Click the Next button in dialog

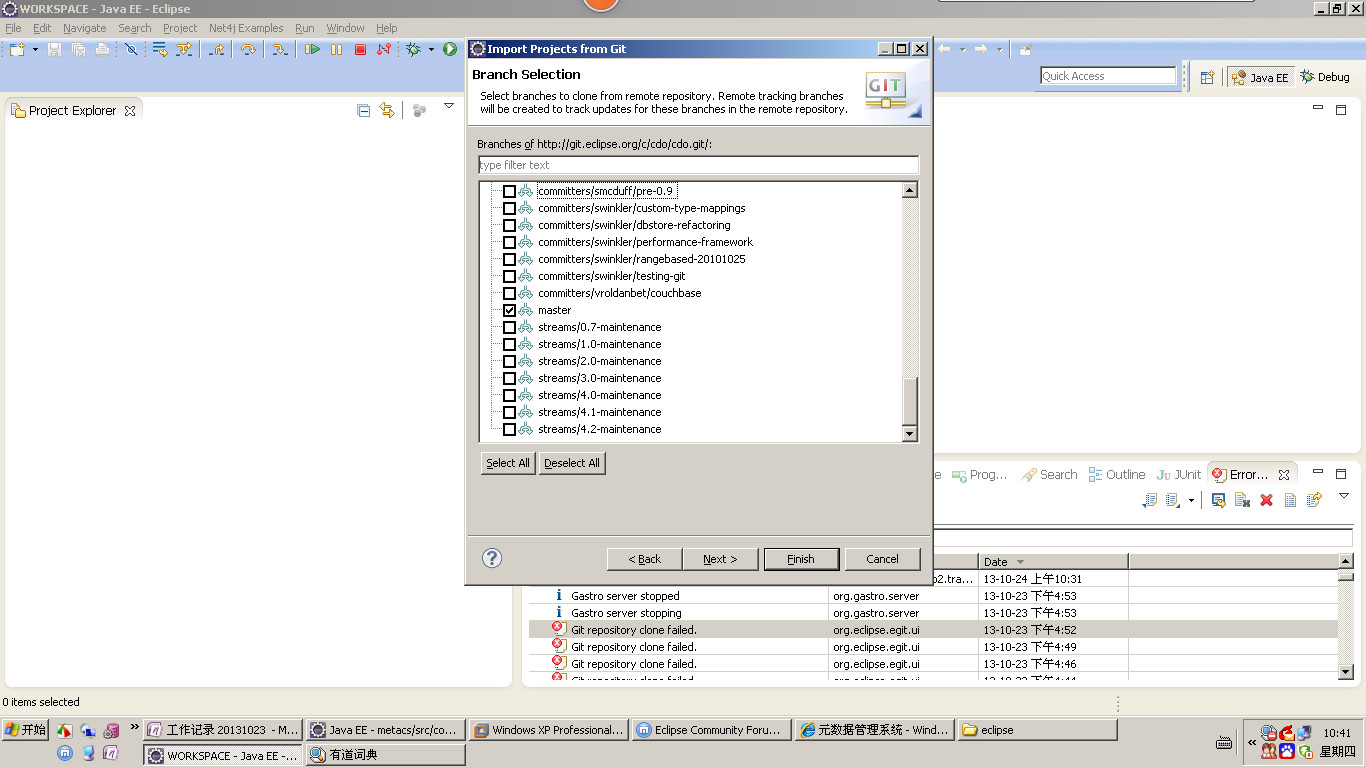[x=720, y=559]
